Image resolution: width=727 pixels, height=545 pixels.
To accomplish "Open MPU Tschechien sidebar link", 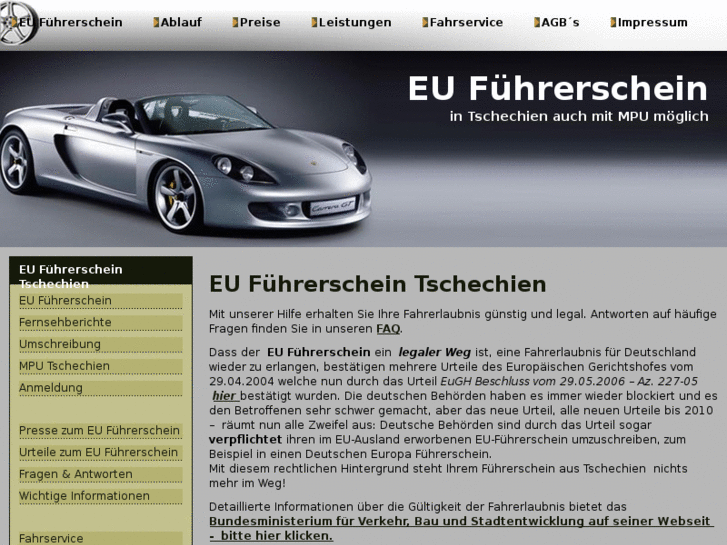I will click(x=101, y=366).
